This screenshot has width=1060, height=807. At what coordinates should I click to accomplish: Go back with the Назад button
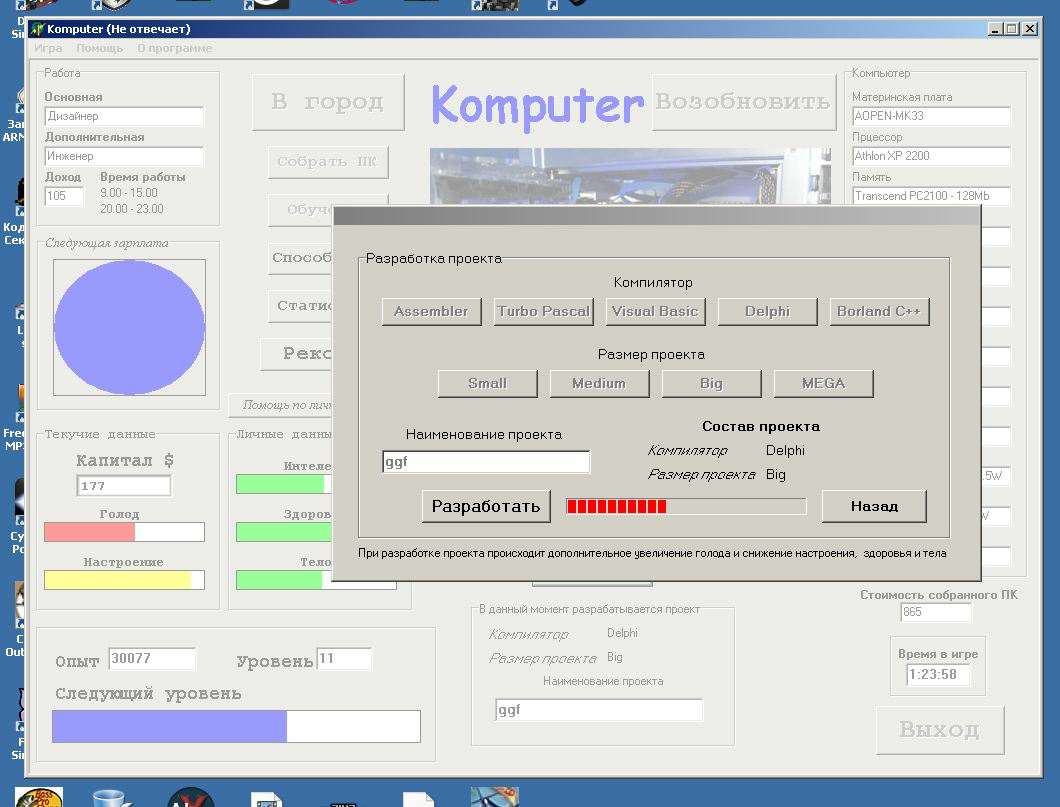[x=874, y=506]
